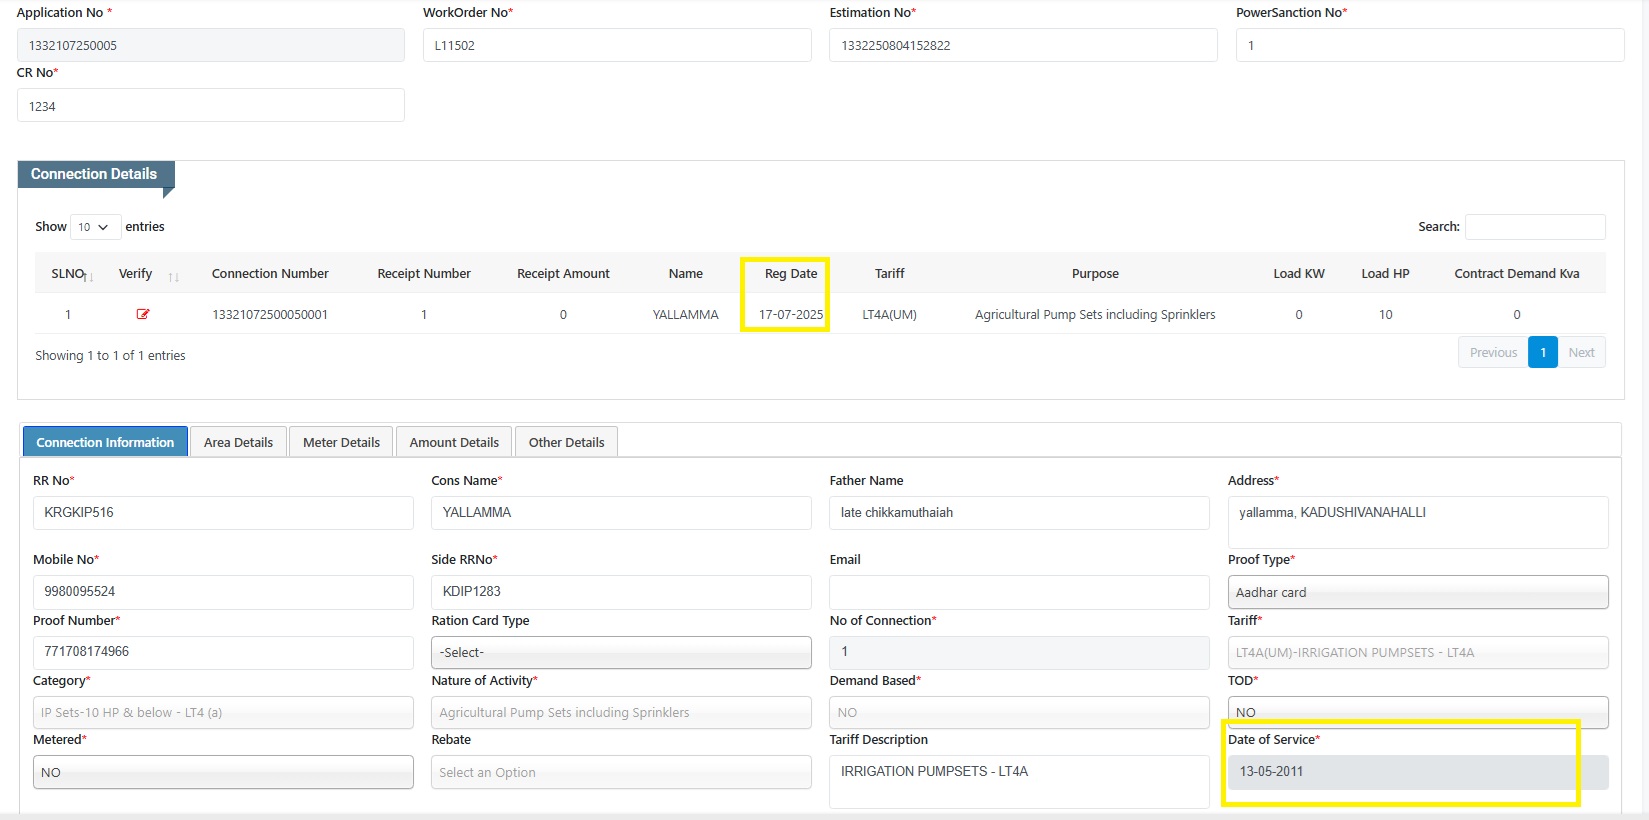Expand the Ration Card Type dropdown
Screen dimensions: 1649x820
(x=621, y=652)
